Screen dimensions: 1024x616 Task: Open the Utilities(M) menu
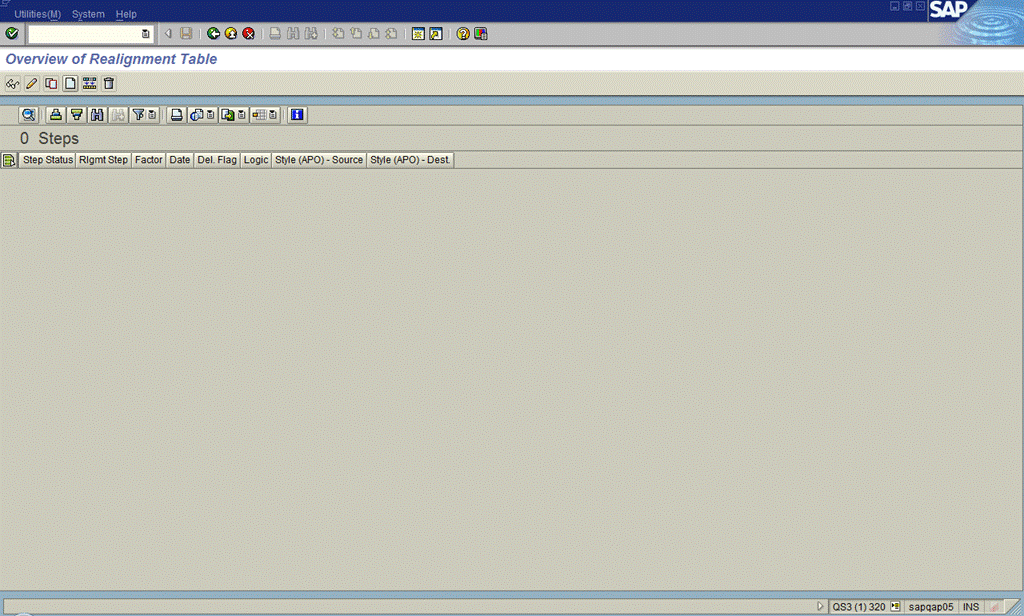click(37, 14)
